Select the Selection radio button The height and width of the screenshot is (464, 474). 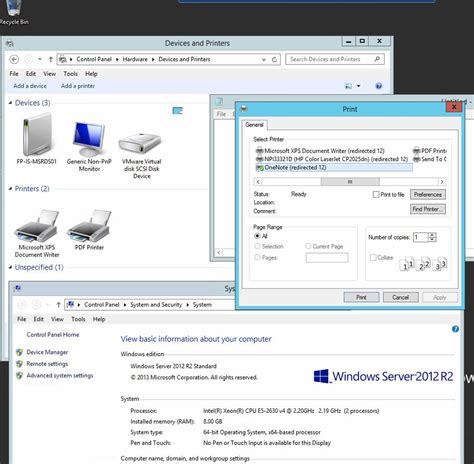(257, 246)
